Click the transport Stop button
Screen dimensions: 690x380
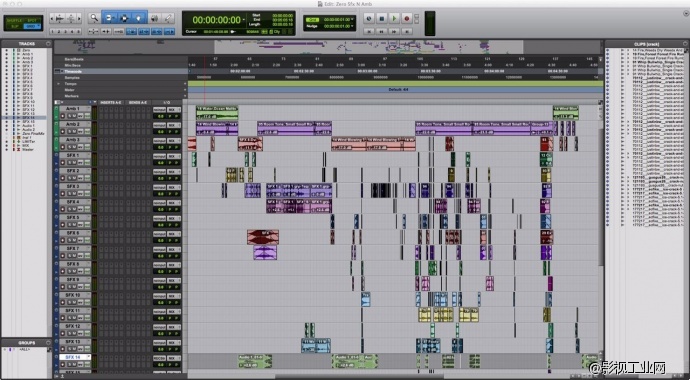[382, 18]
